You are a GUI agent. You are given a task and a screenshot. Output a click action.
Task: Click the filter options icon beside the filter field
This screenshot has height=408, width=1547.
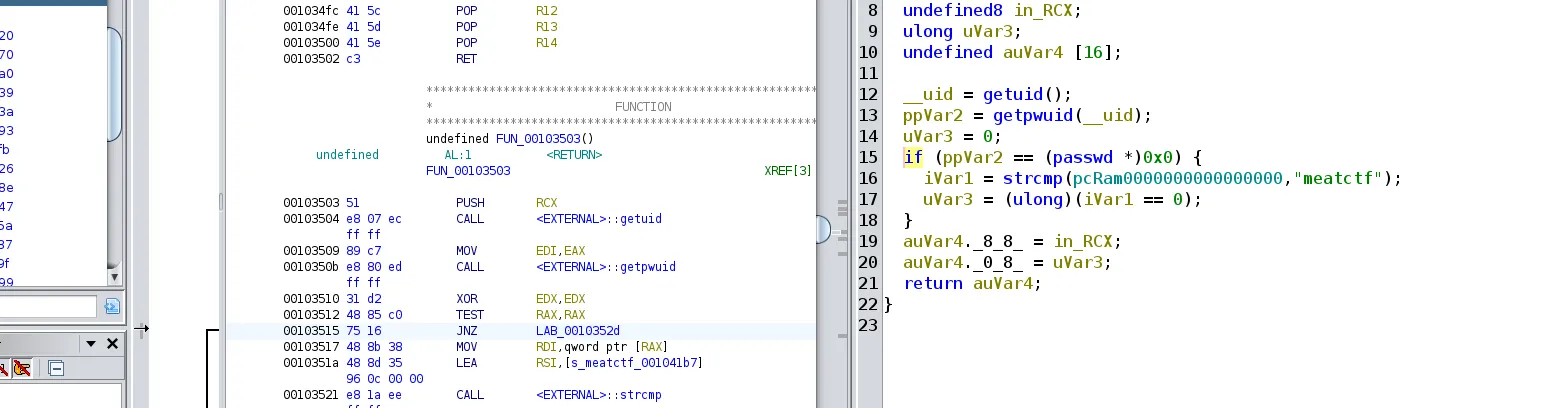pyautogui.click(x=112, y=306)
